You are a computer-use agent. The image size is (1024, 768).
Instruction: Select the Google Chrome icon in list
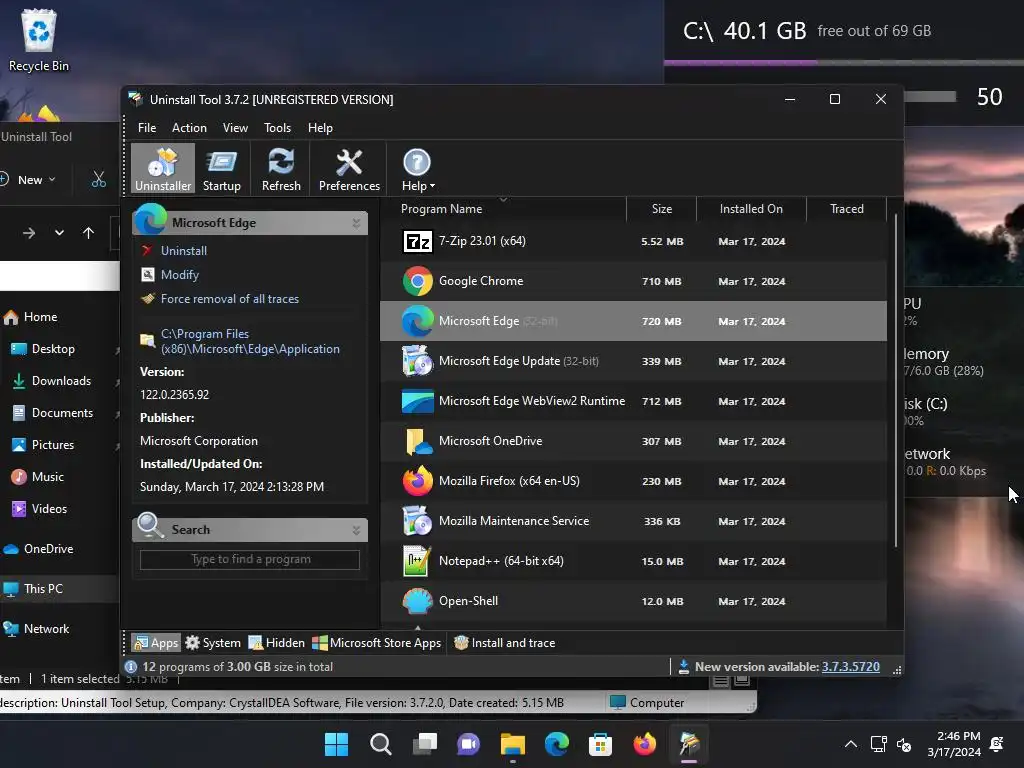[417, 281]
